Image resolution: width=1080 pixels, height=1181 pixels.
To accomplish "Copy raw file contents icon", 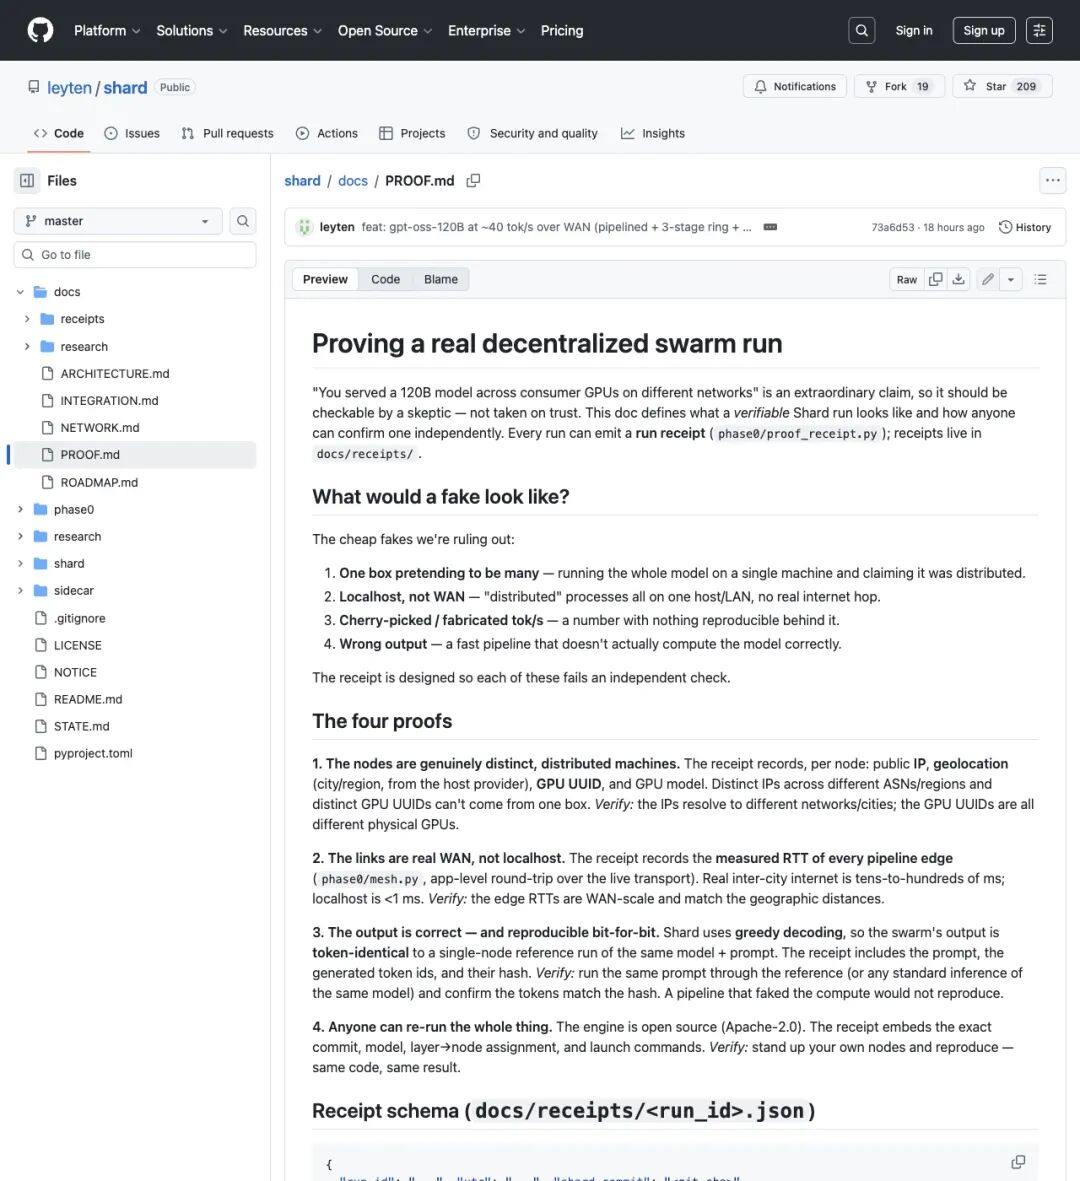I will (935, 279).
